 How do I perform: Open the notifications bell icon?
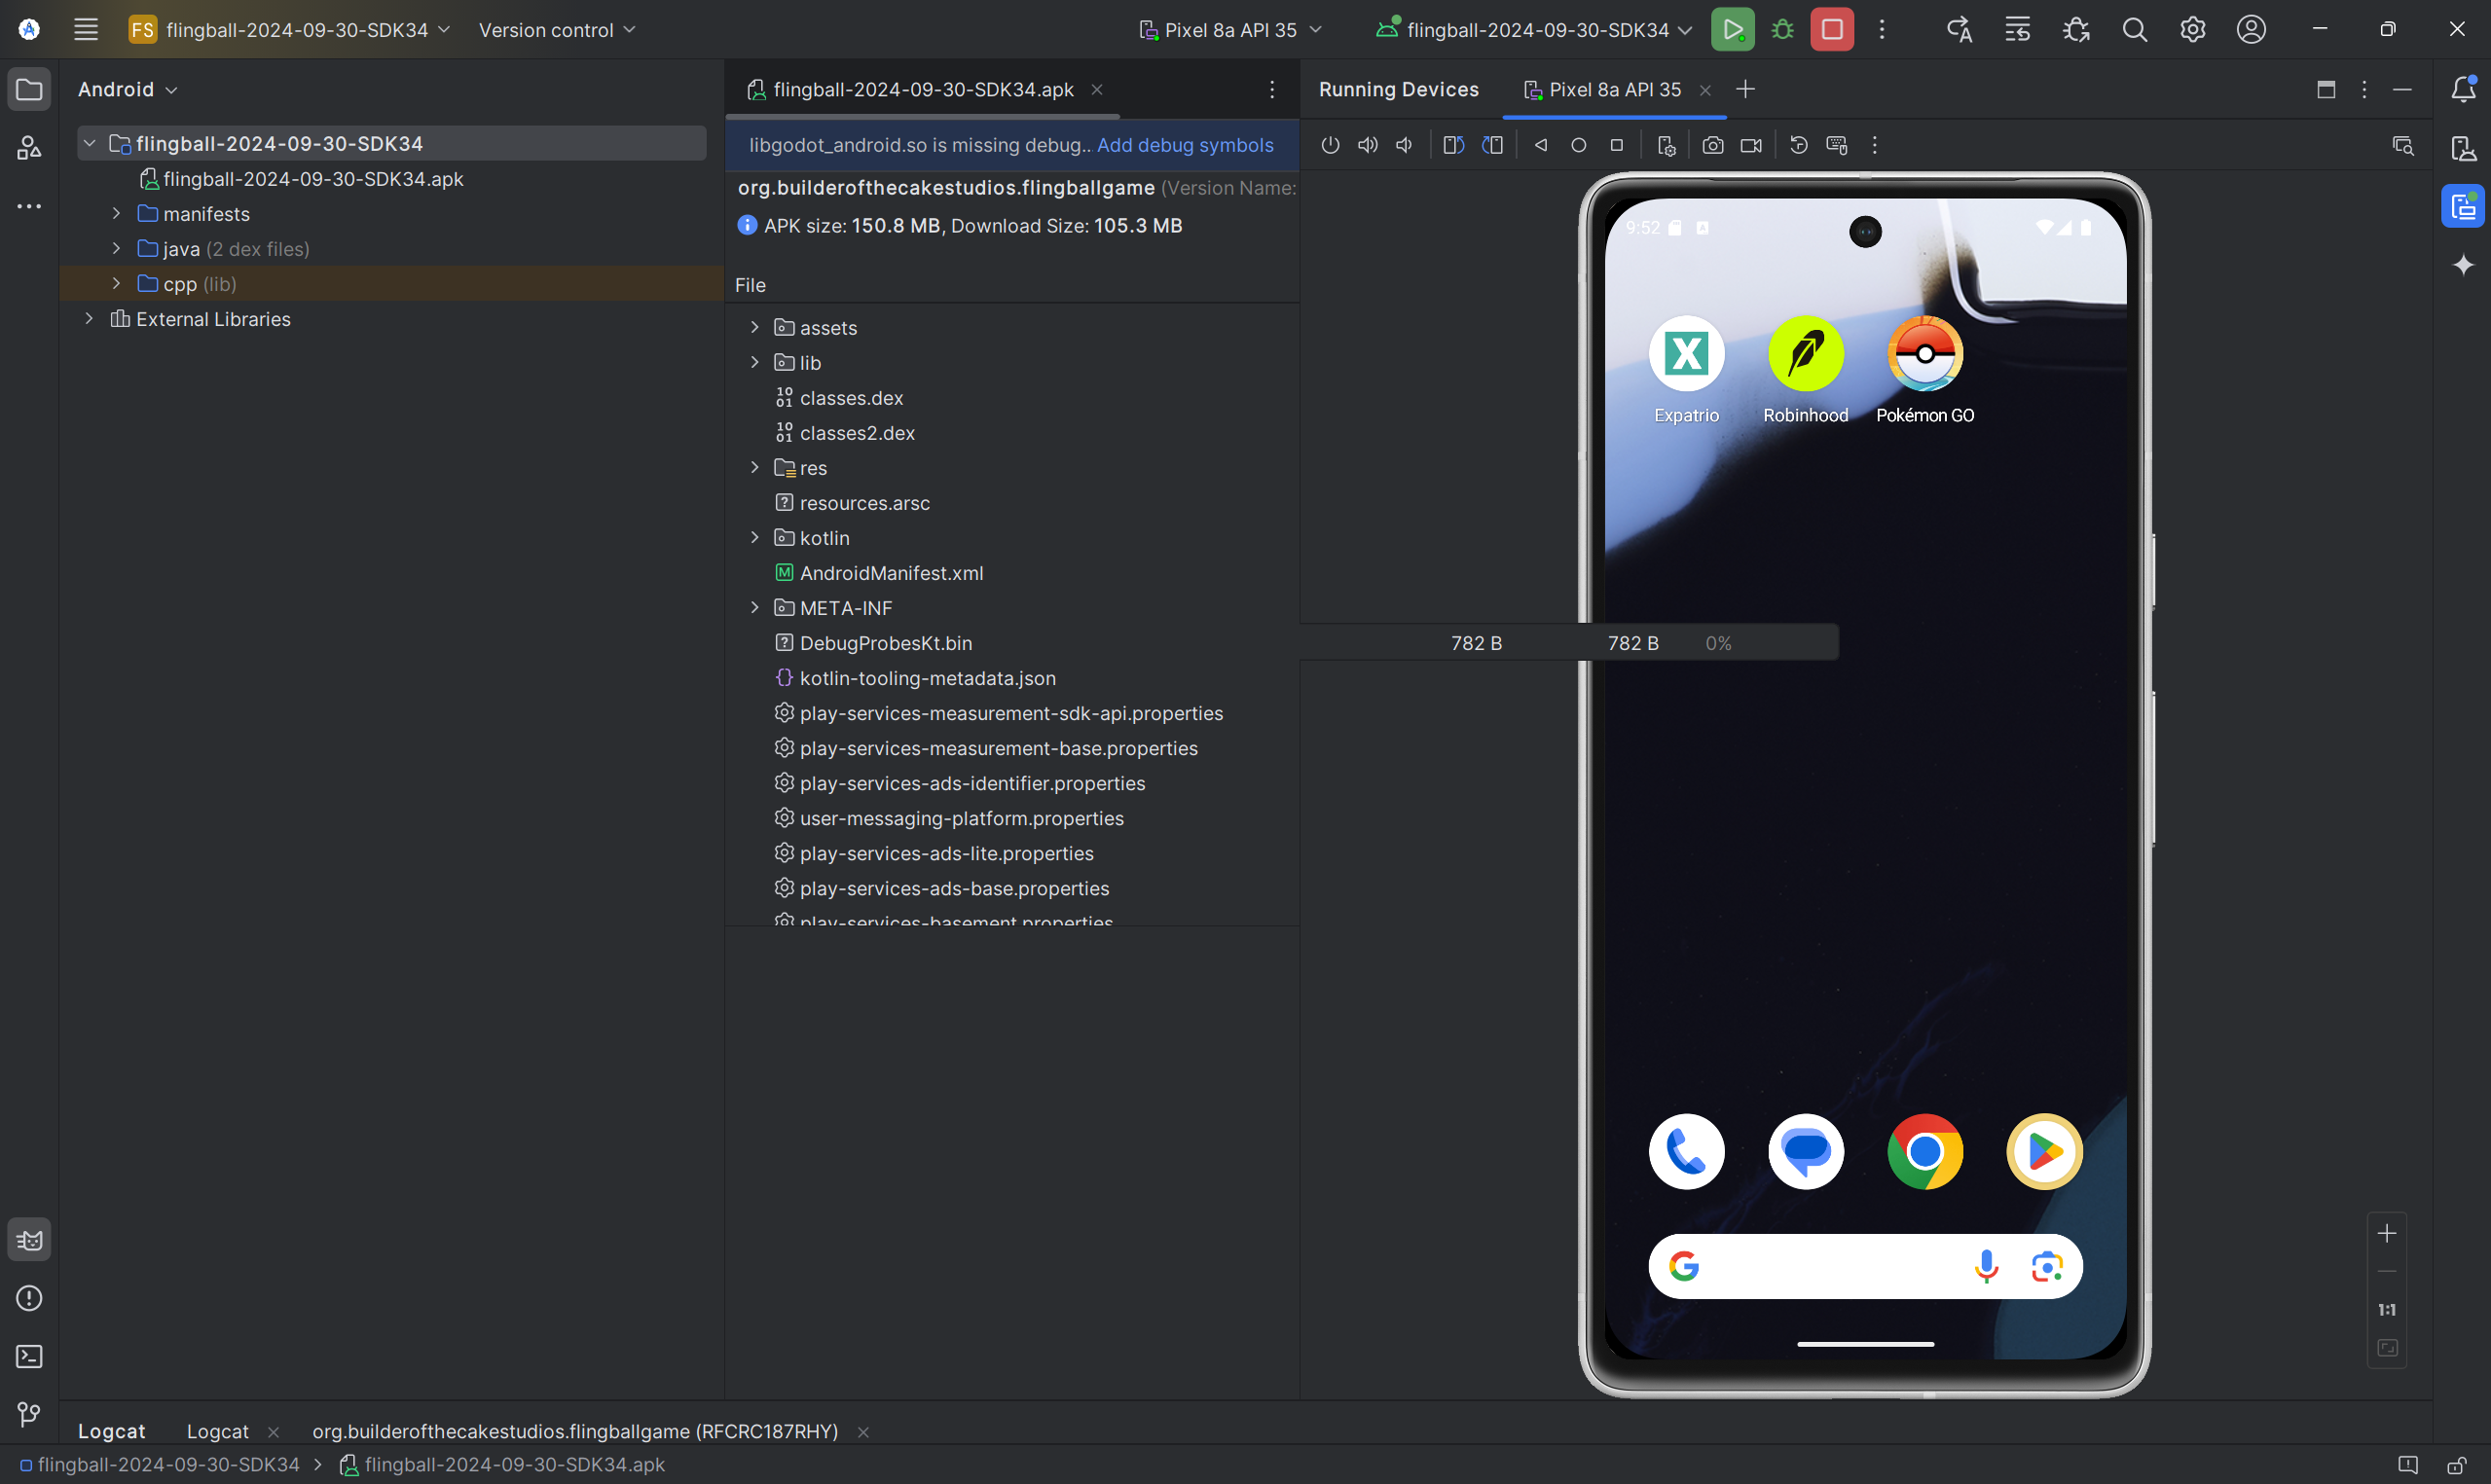point(2463,90)
